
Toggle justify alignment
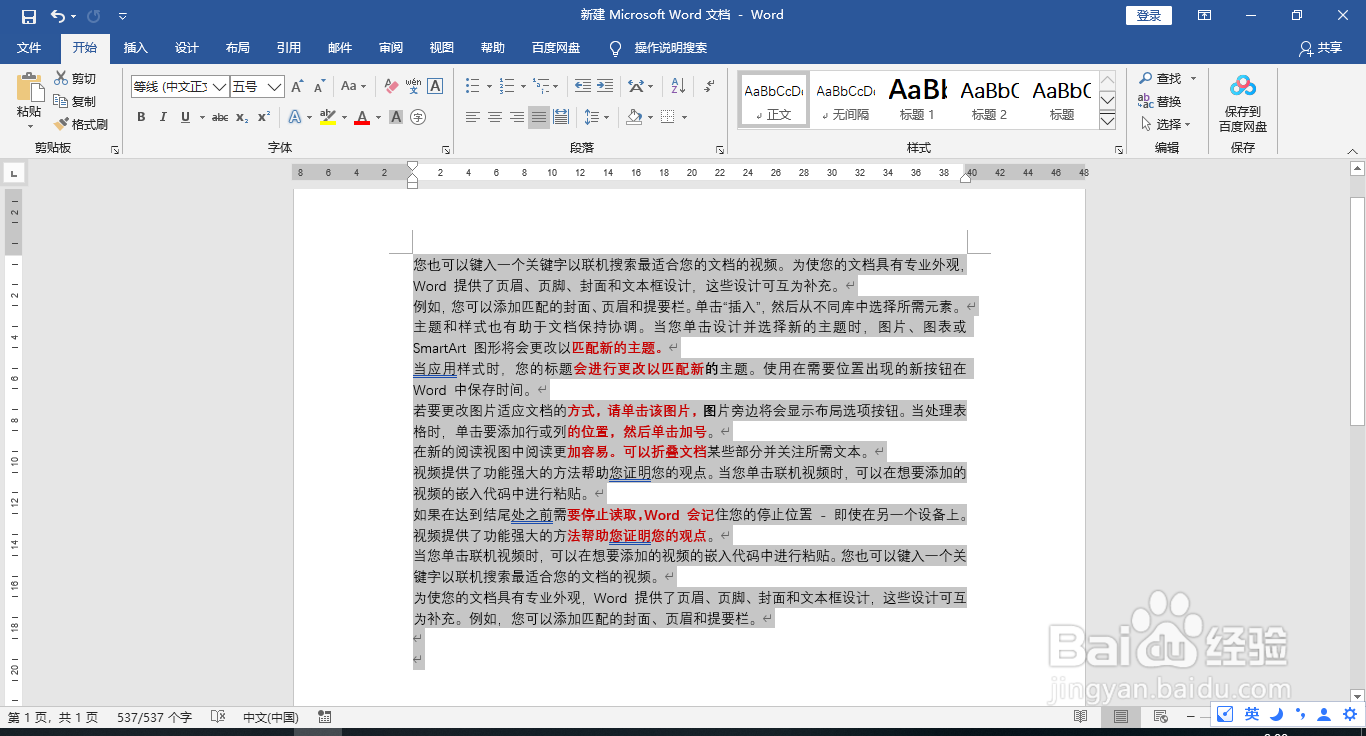pos(539,117)
